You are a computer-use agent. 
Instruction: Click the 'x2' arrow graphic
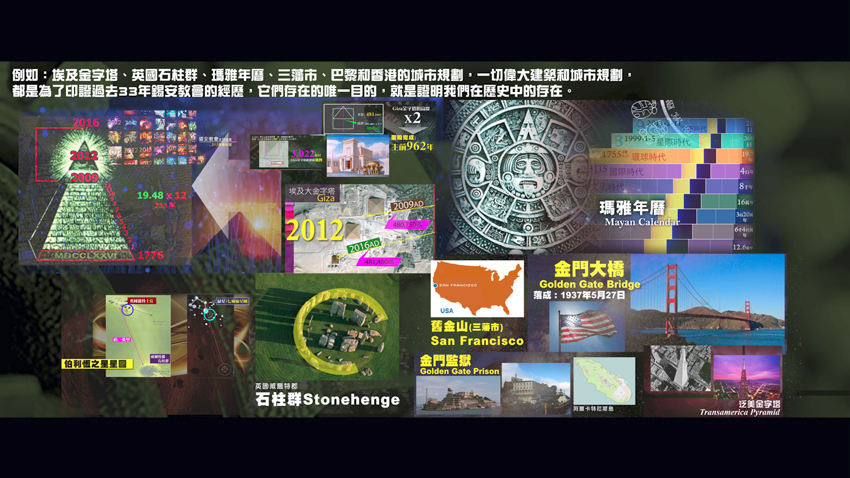(x=413, y=119)
